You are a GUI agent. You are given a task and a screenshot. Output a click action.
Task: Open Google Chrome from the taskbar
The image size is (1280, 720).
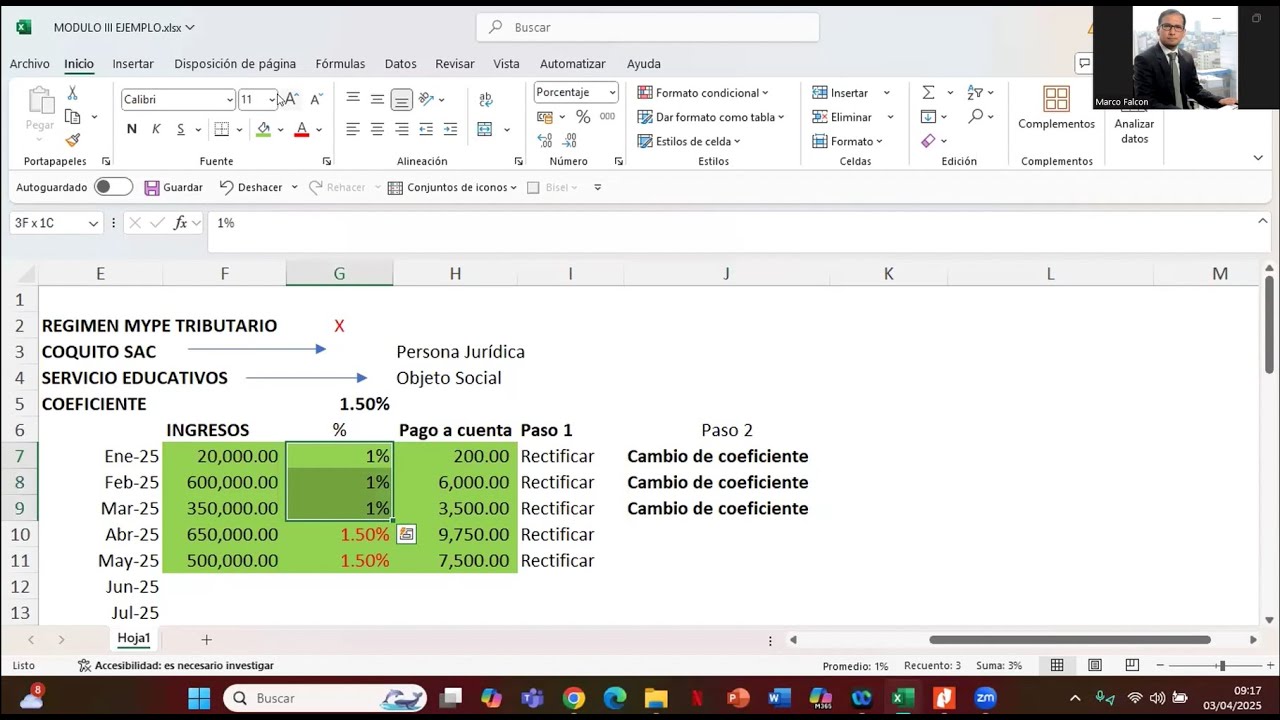[x=574, y=698]
